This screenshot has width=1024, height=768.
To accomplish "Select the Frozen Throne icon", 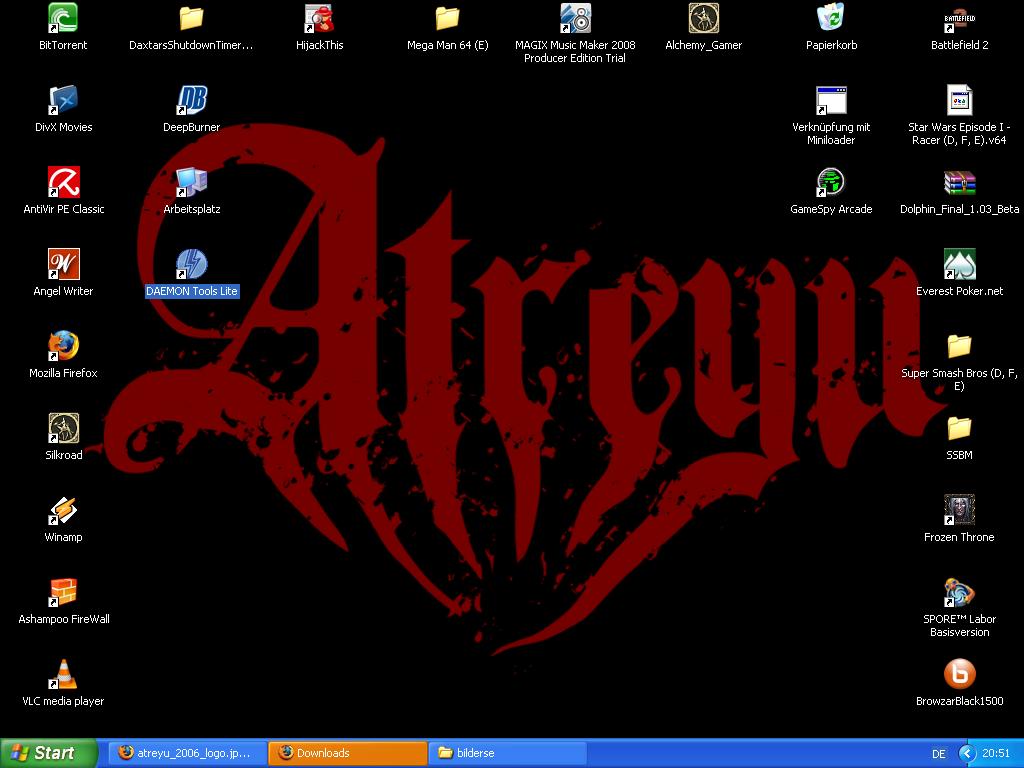I will pos(959,511).
